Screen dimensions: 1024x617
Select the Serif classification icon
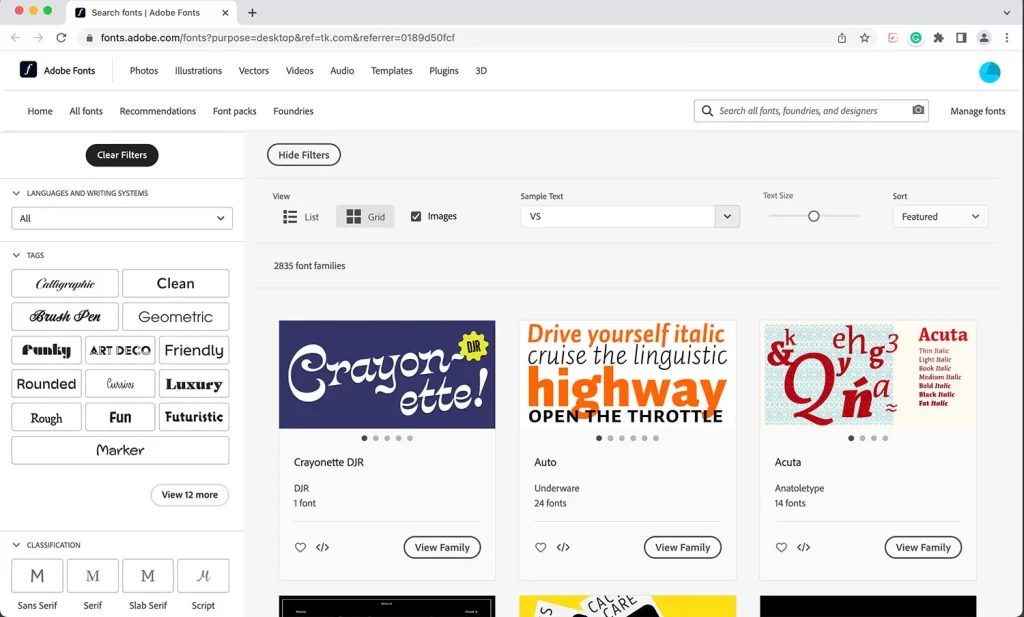pos(93,576)
